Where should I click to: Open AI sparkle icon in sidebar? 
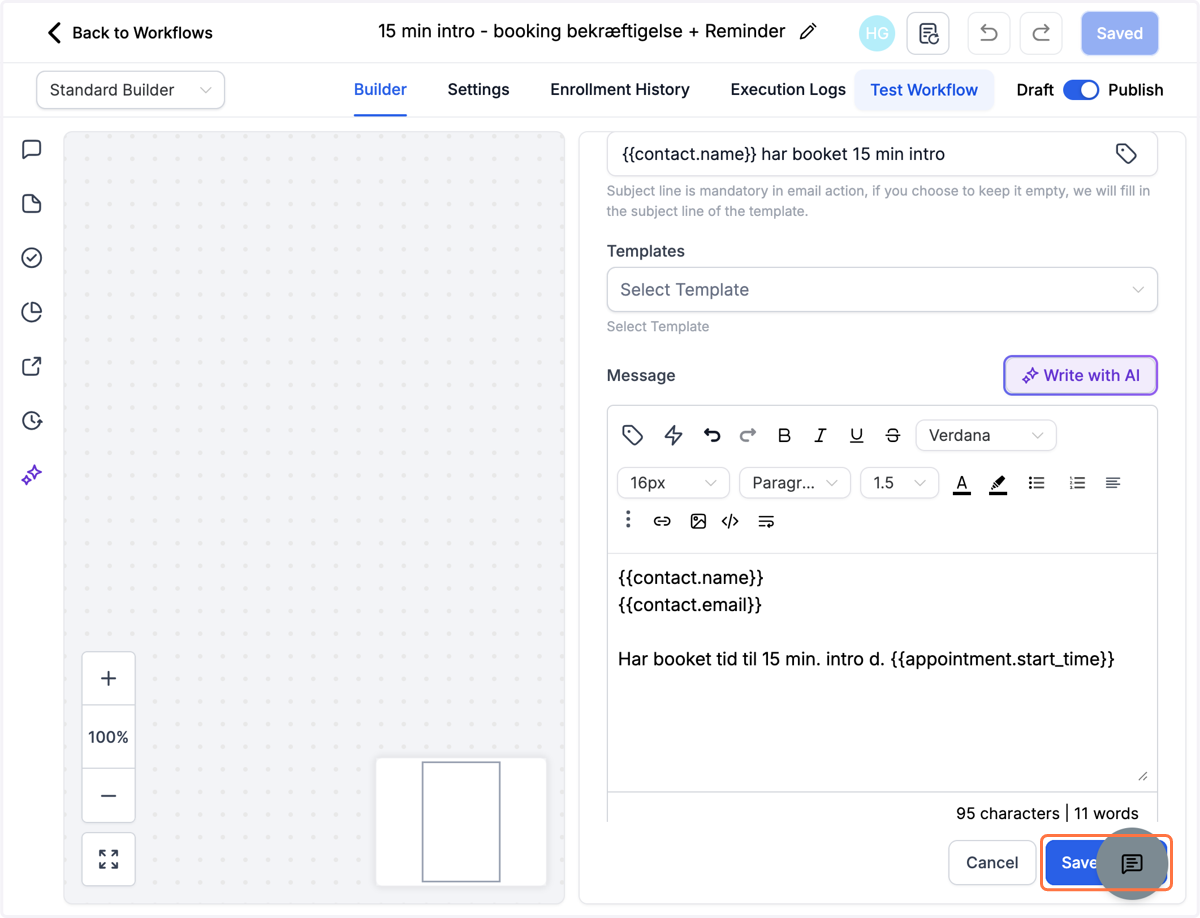point(32,474)
